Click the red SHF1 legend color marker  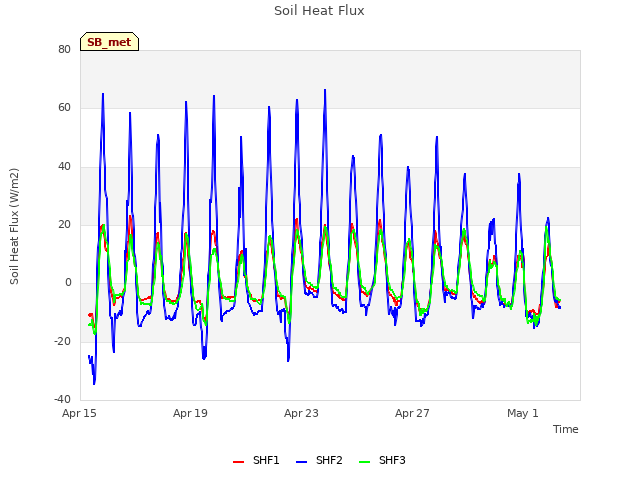point(238,462)
